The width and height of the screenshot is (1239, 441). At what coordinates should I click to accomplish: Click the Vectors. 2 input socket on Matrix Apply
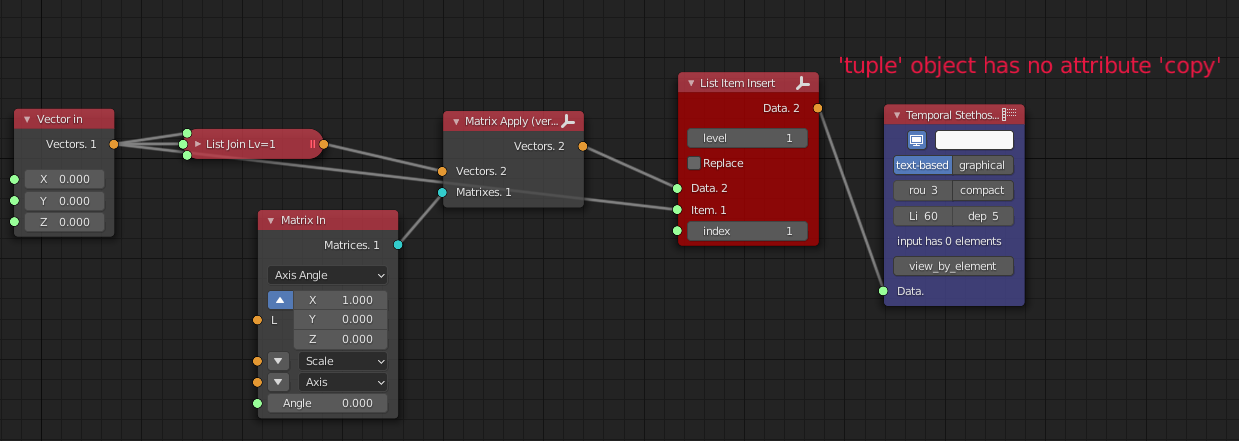442,171
